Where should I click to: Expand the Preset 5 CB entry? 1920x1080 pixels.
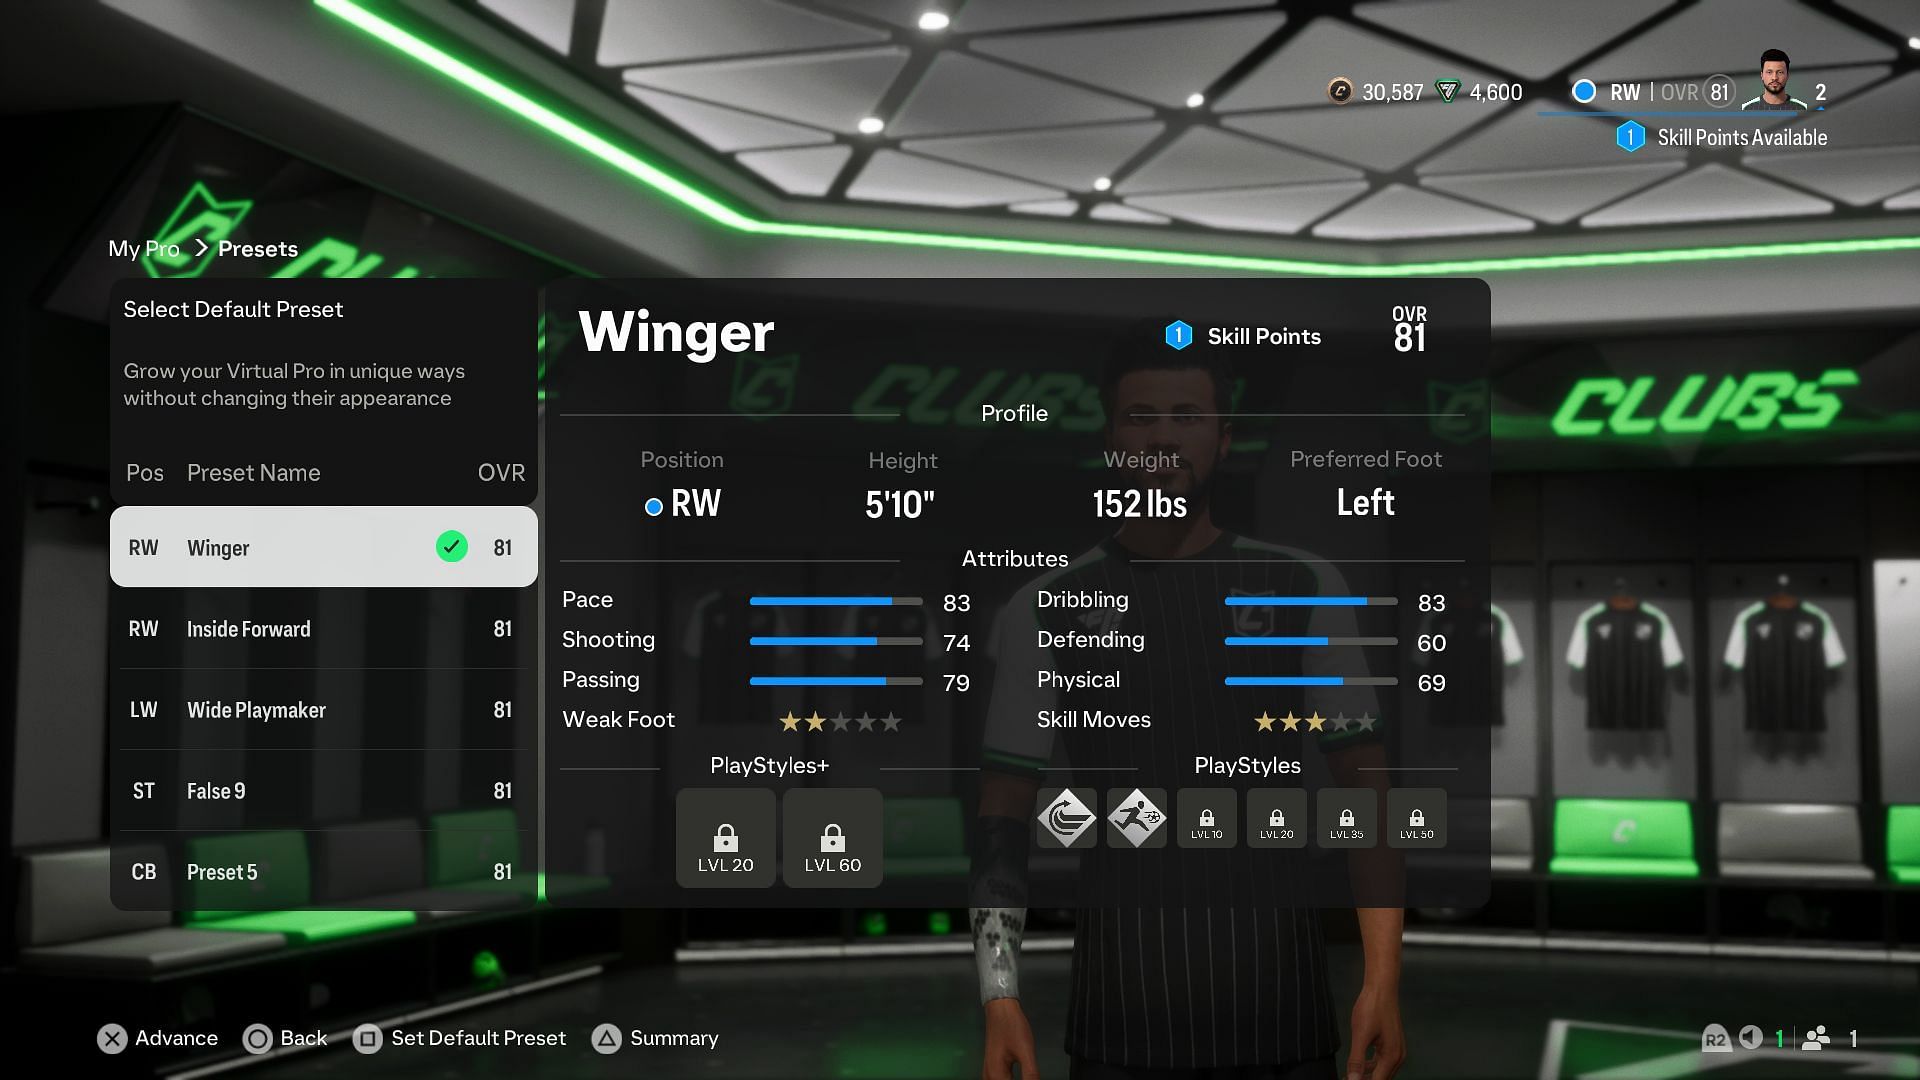click(x=322, y=870)
